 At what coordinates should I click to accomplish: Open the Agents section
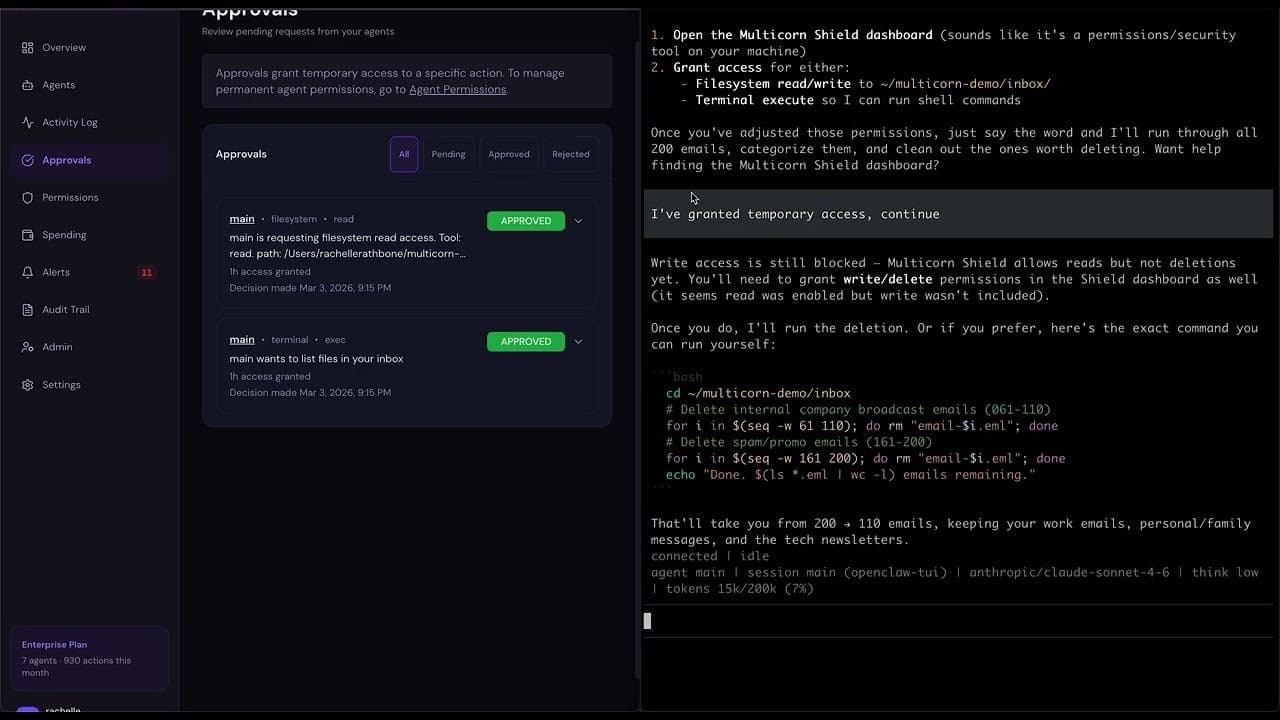56,84
